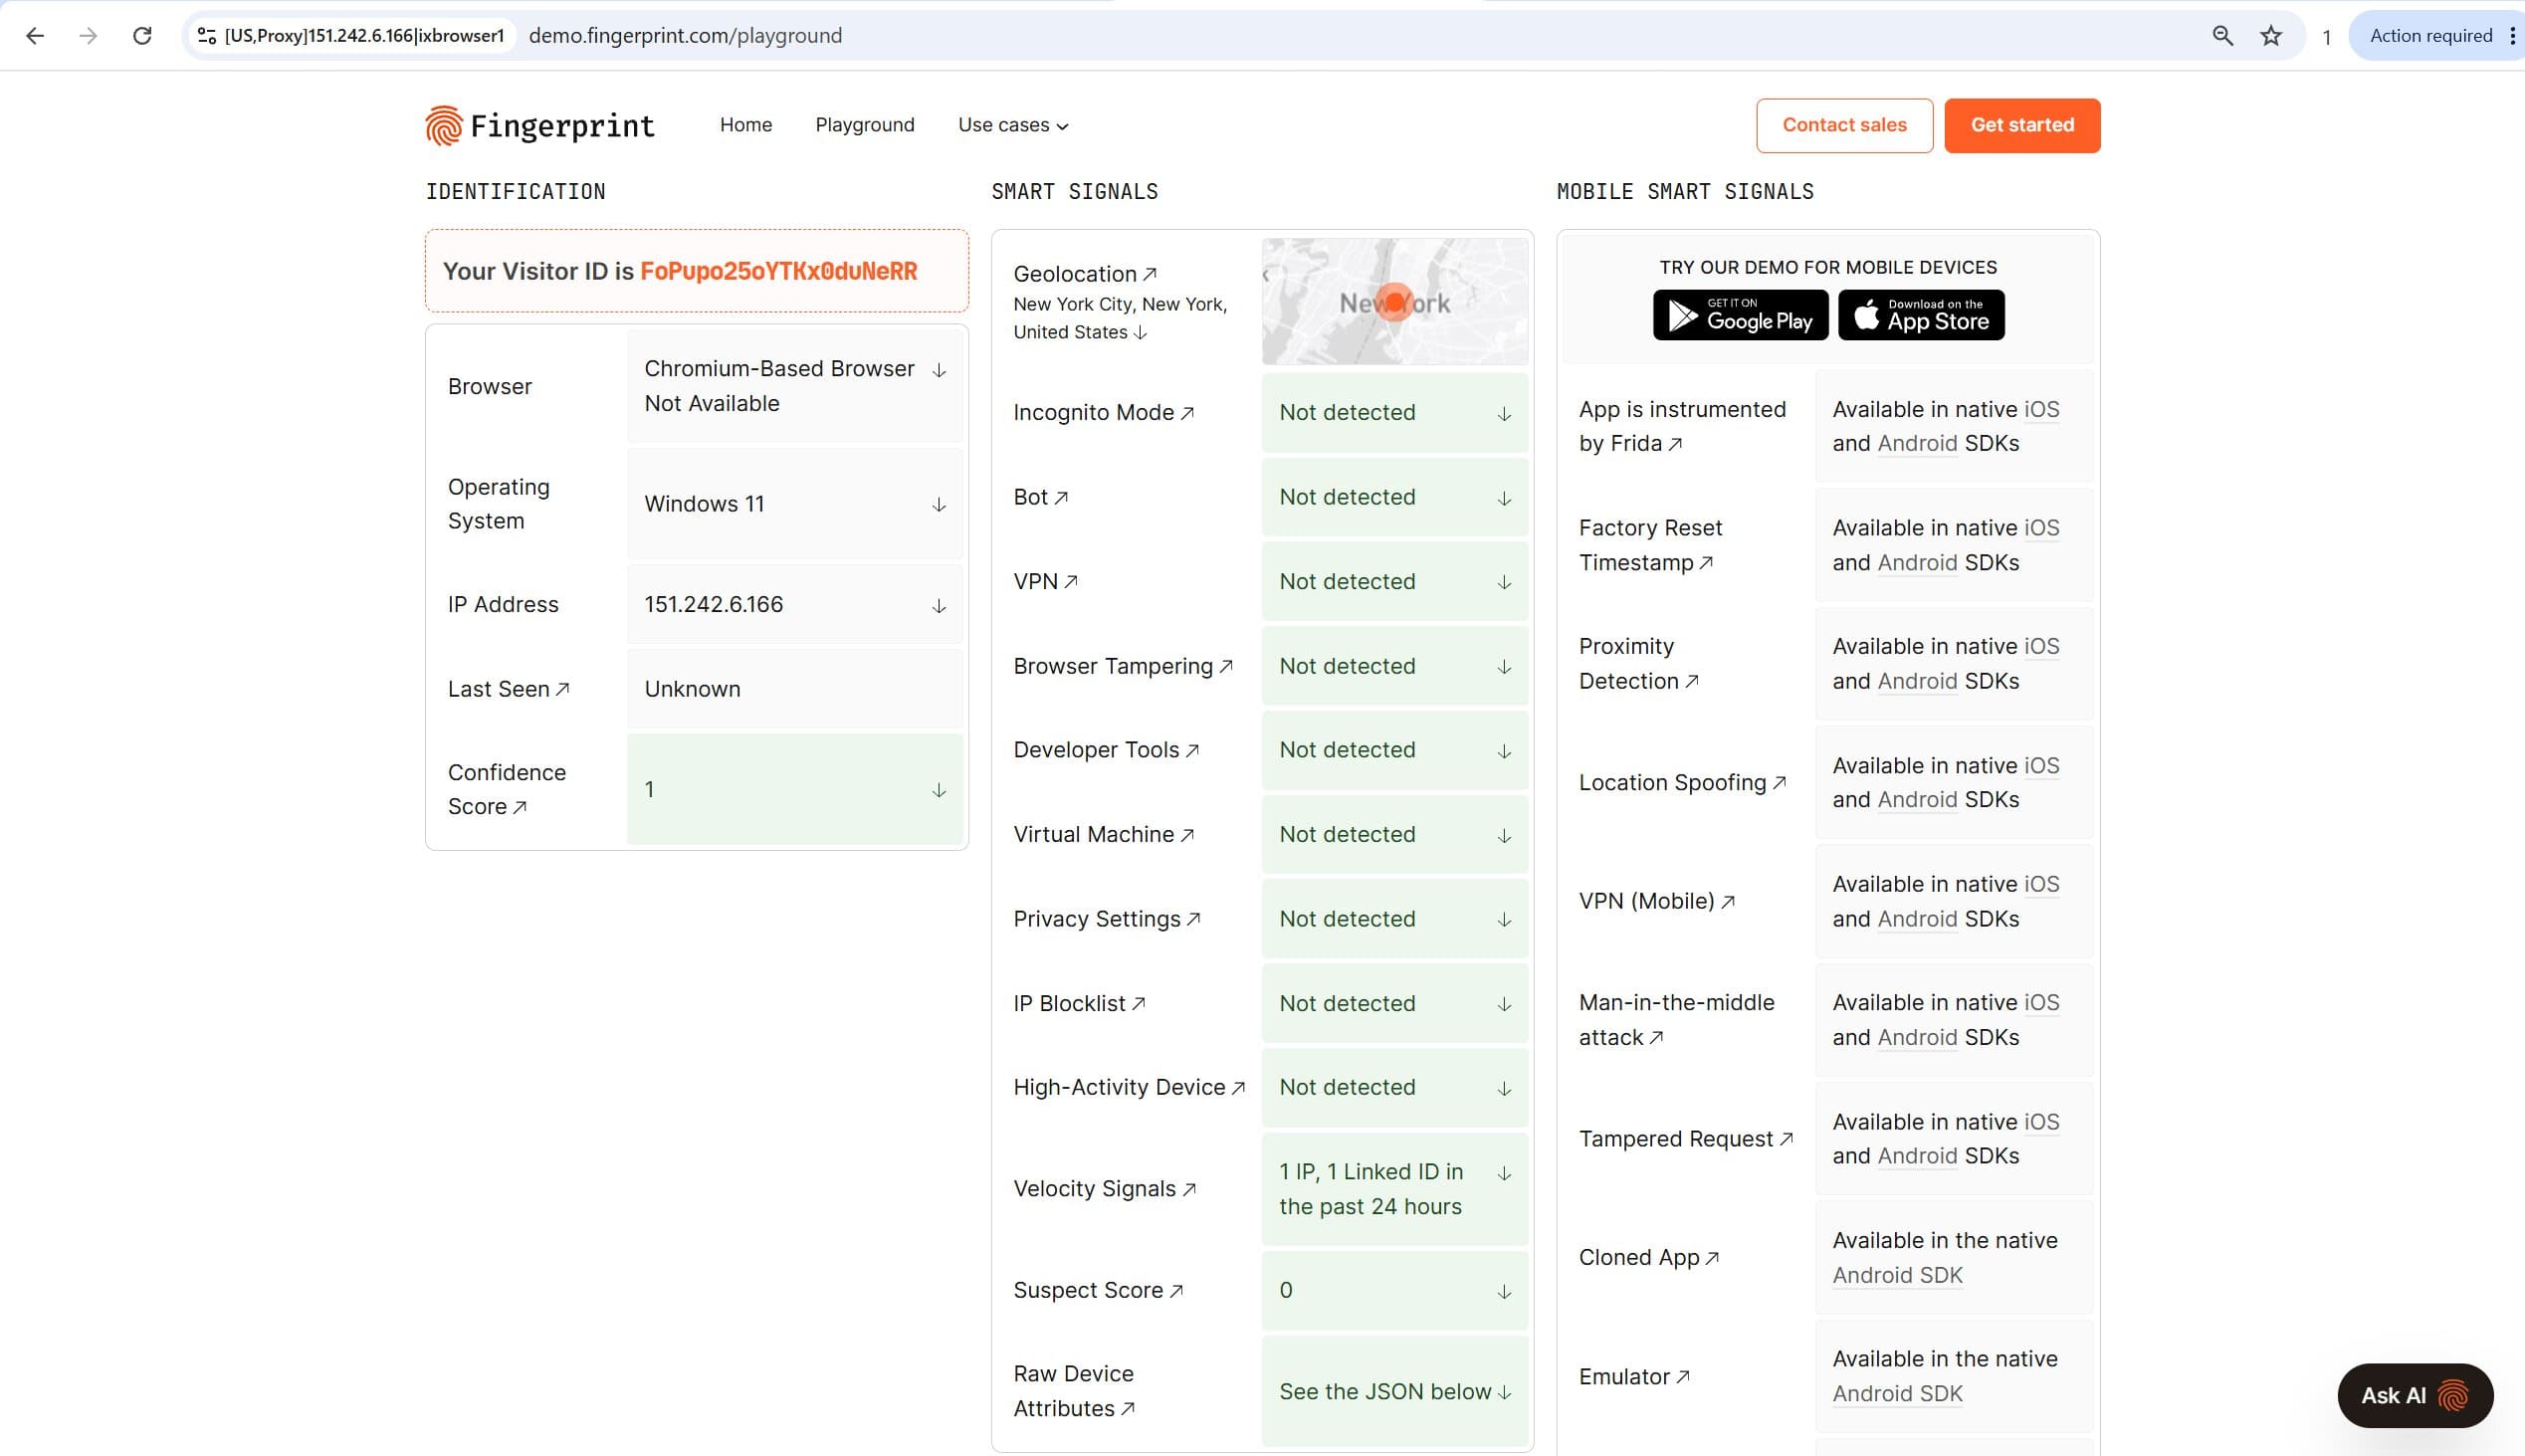The image size is (2525, 1456).
Task: Open the Tampered Request link
Action: 1686,1139
